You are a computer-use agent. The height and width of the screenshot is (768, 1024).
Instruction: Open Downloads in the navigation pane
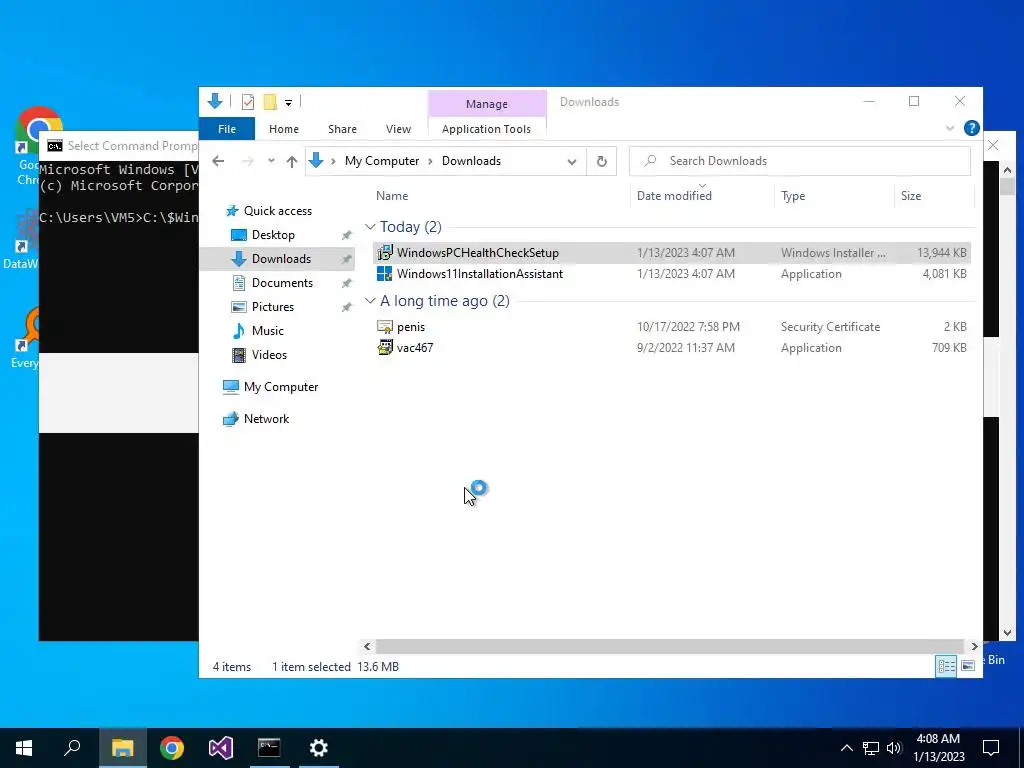pyautogui.click(x=281, y=259)
